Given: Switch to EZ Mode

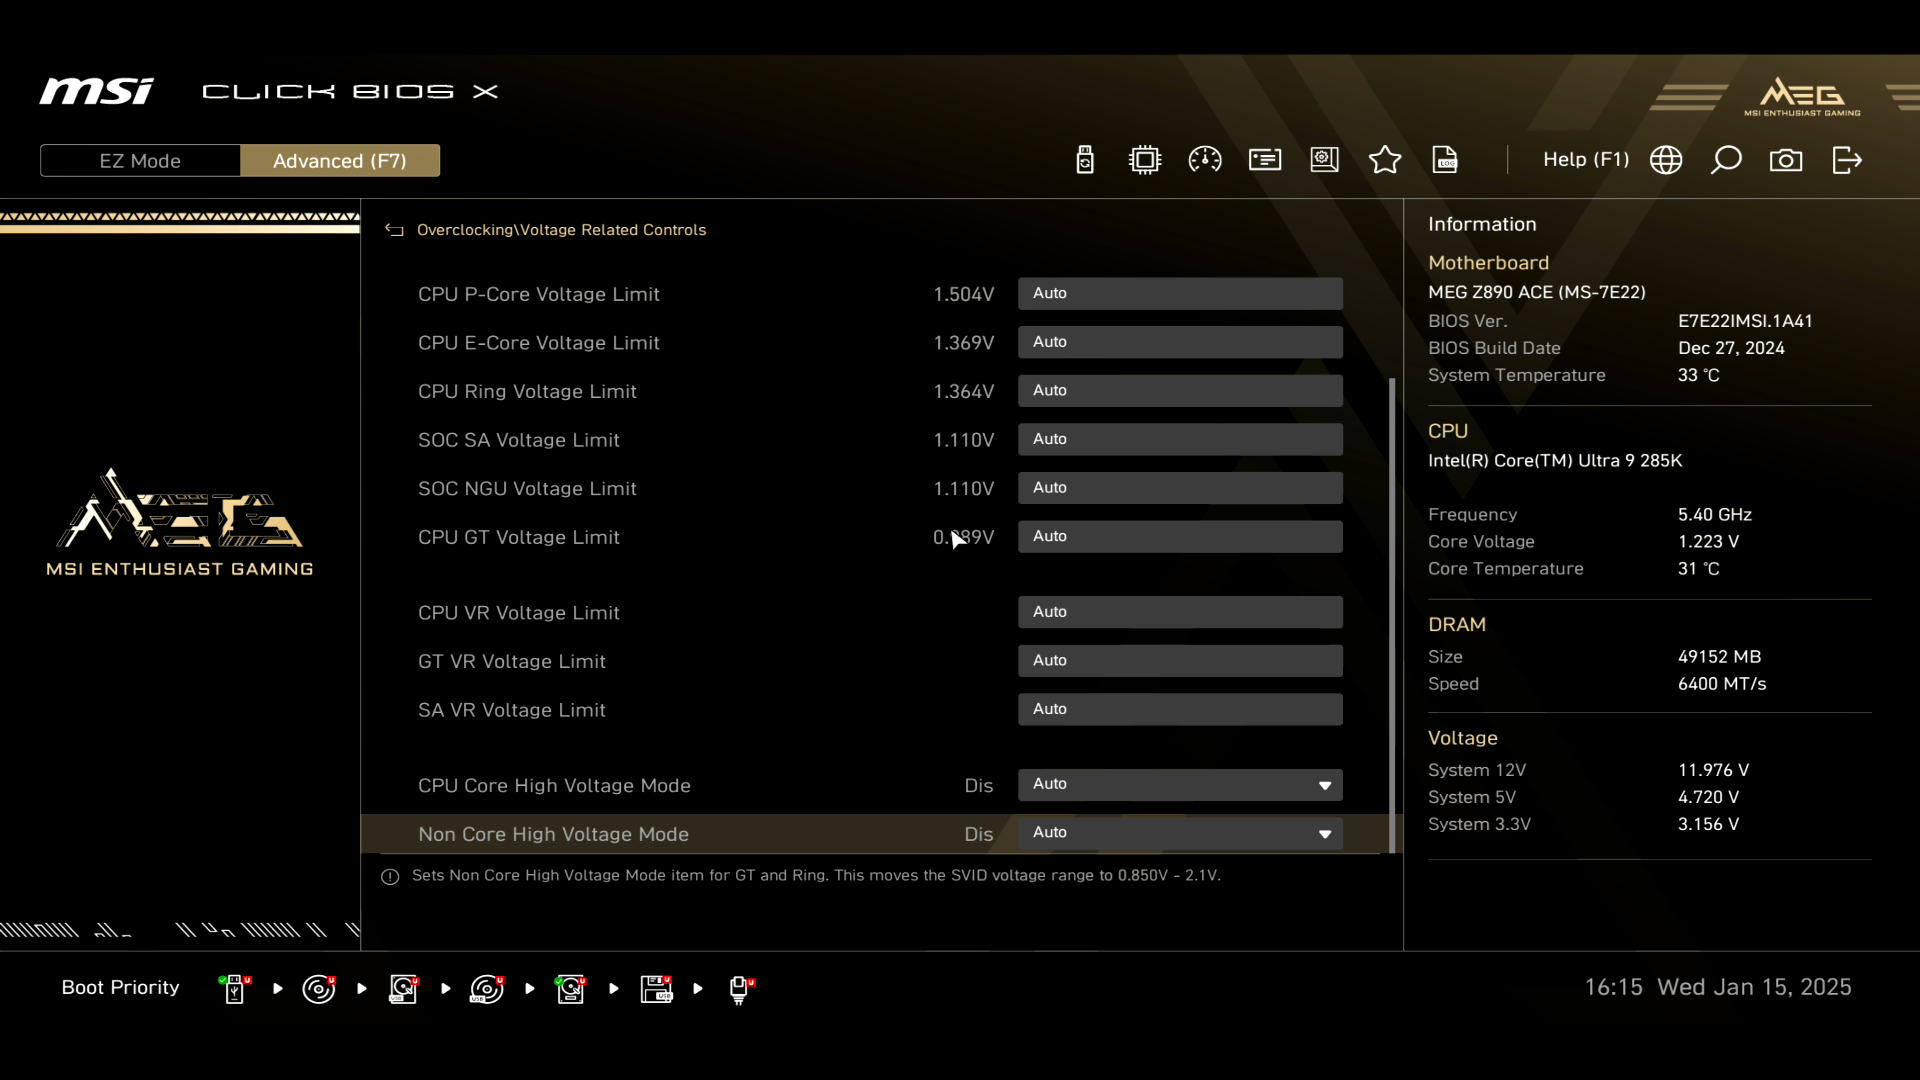Looking at the screenshot, I should 140,161.
